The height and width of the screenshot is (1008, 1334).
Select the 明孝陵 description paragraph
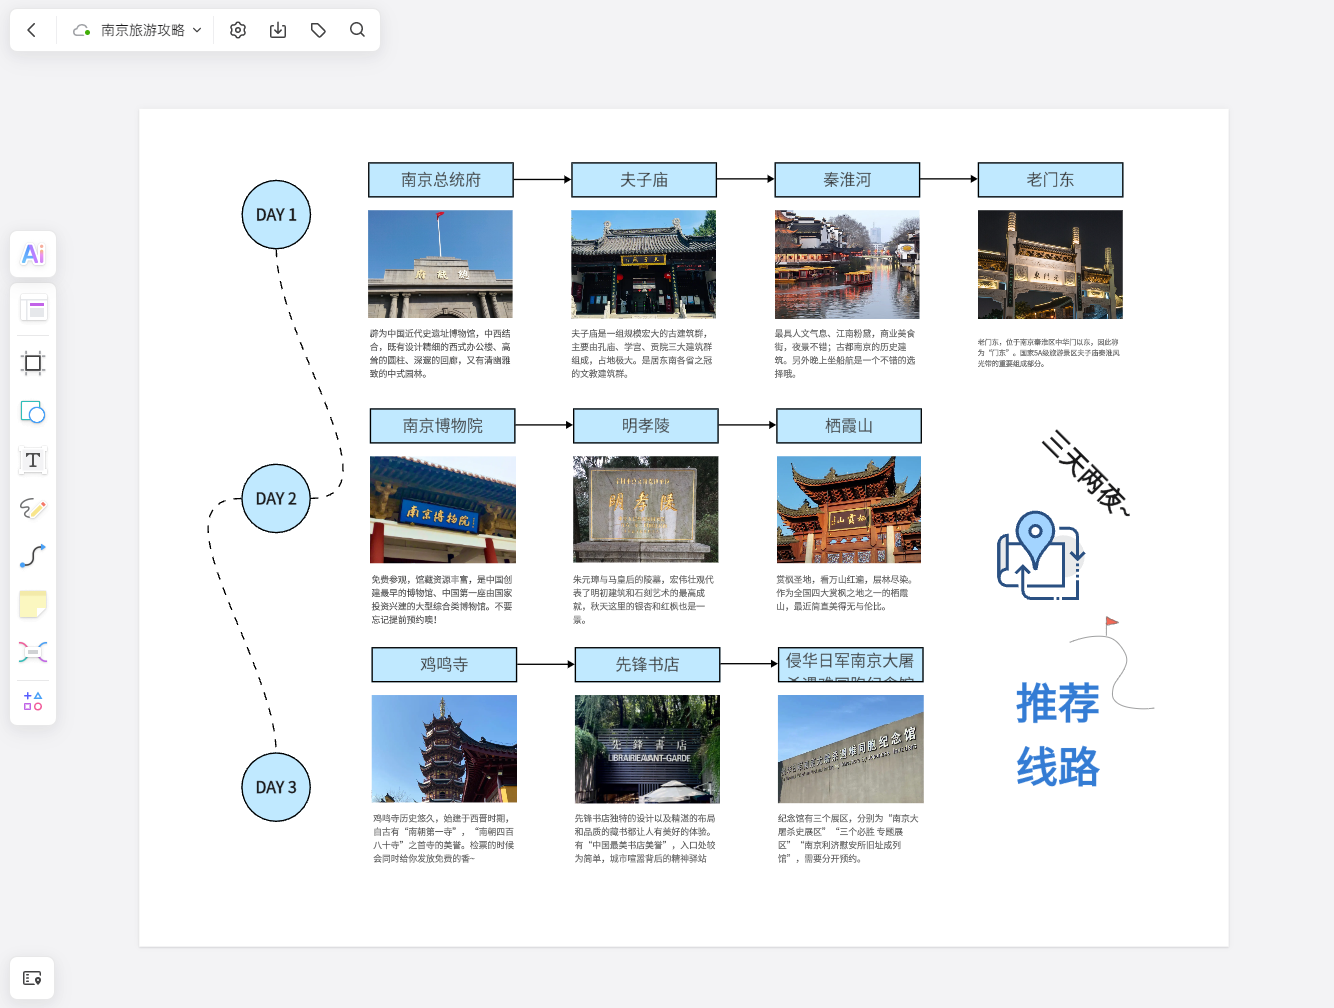click(644, 600)
